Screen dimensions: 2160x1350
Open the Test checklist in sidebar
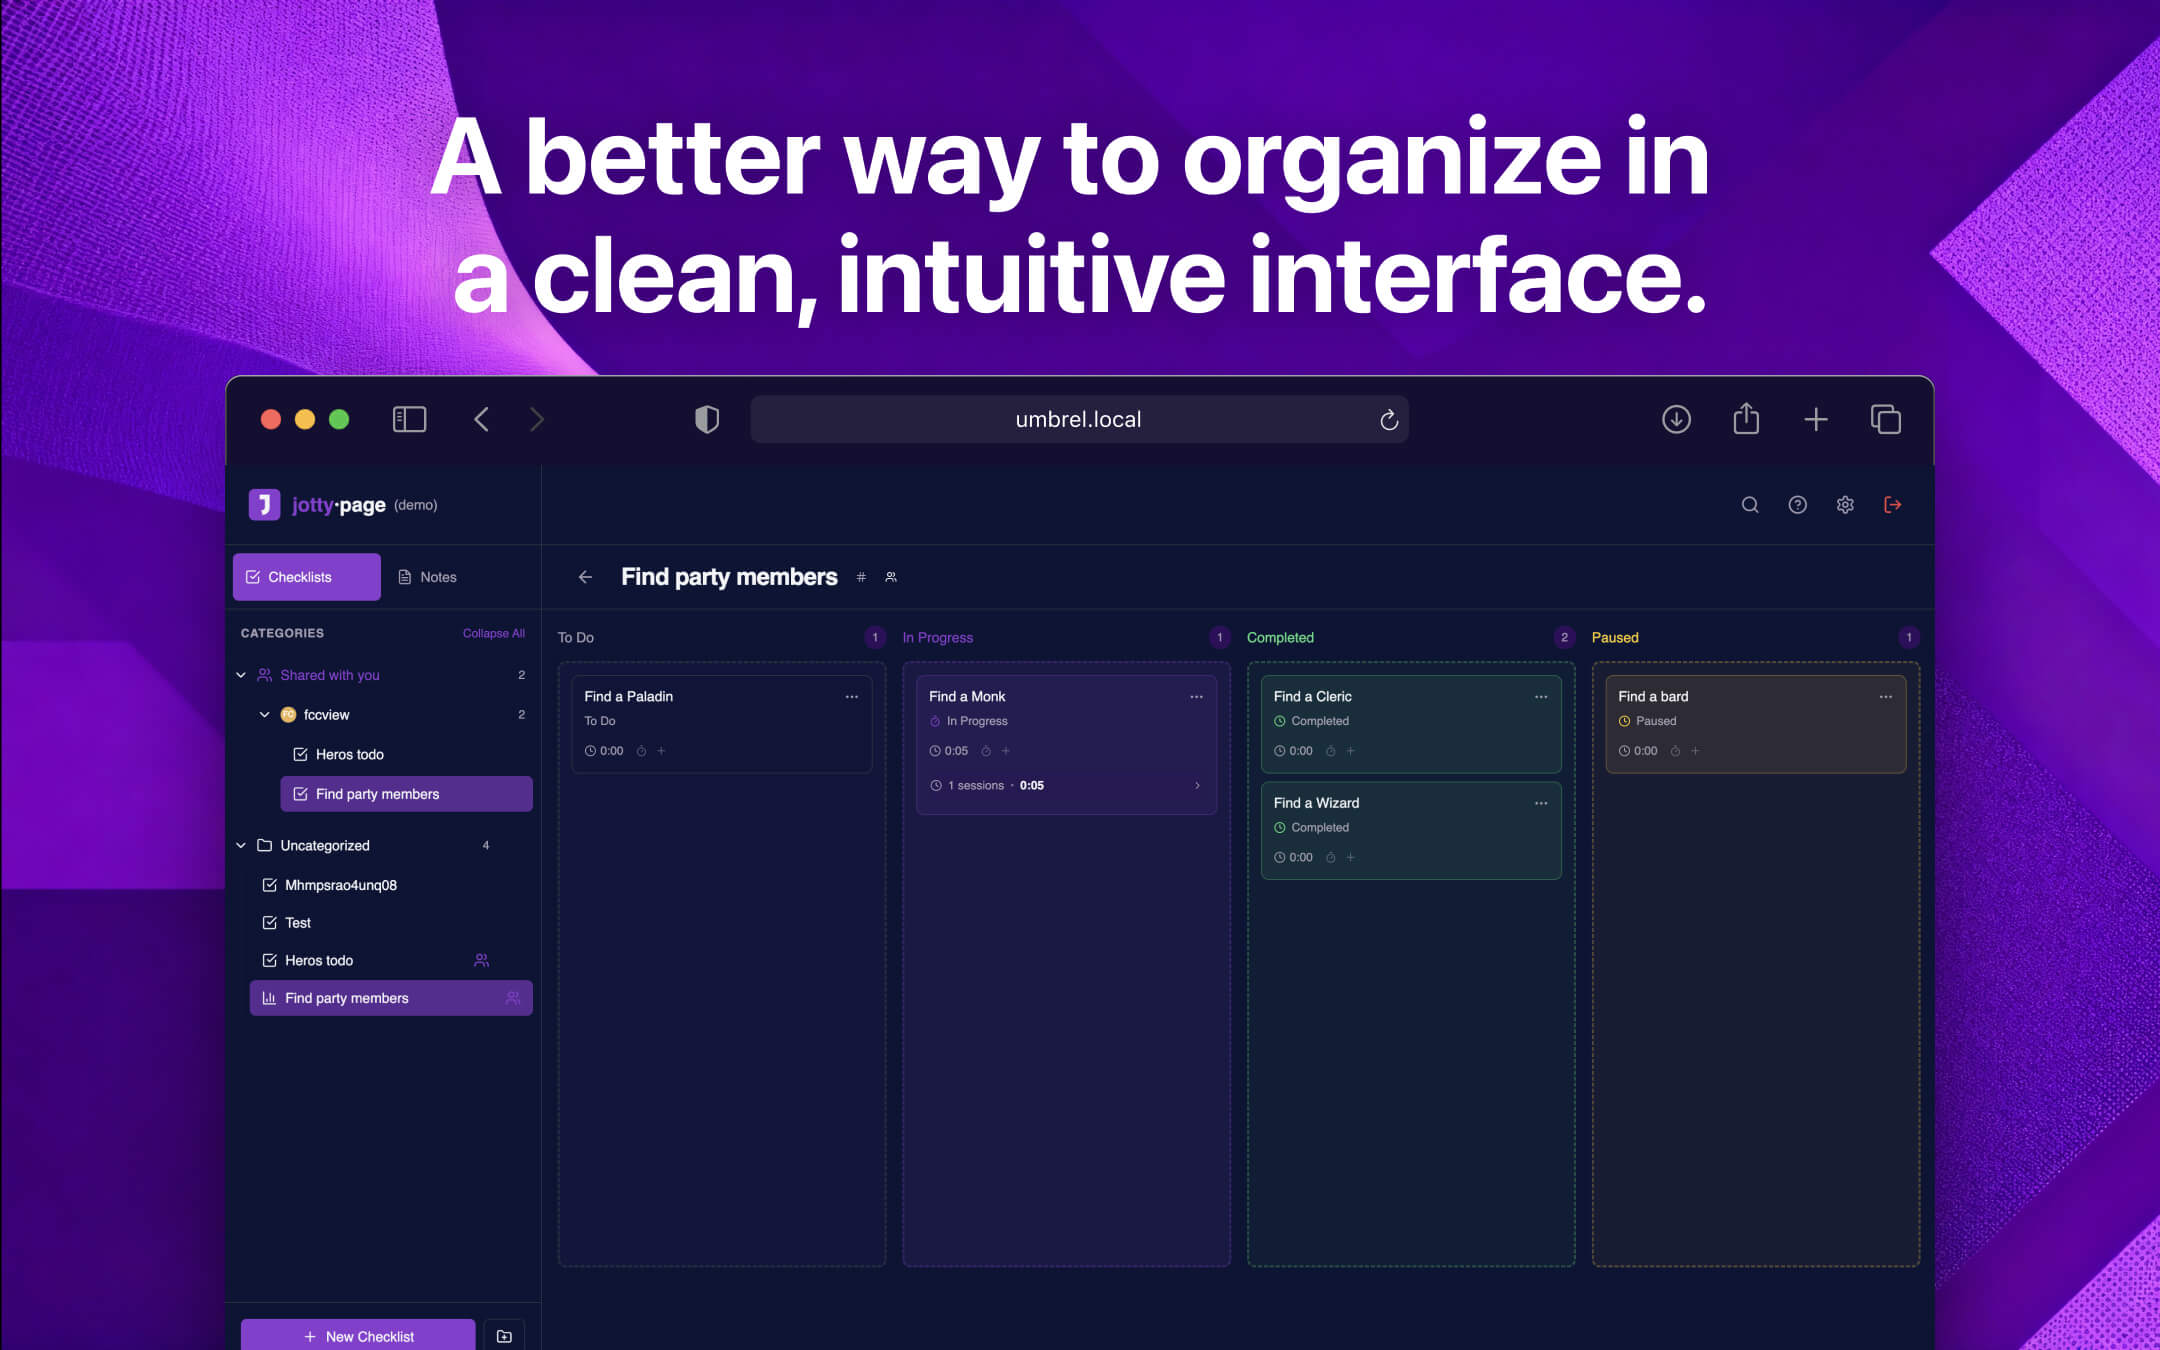297,922
